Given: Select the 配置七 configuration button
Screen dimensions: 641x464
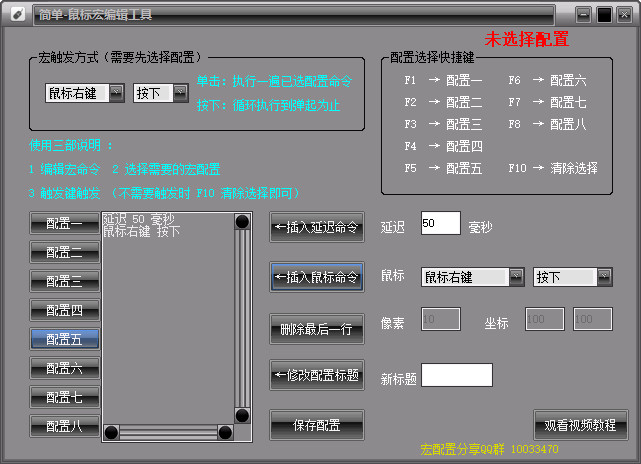Looking at the screenshot, I should click(65, 397).
